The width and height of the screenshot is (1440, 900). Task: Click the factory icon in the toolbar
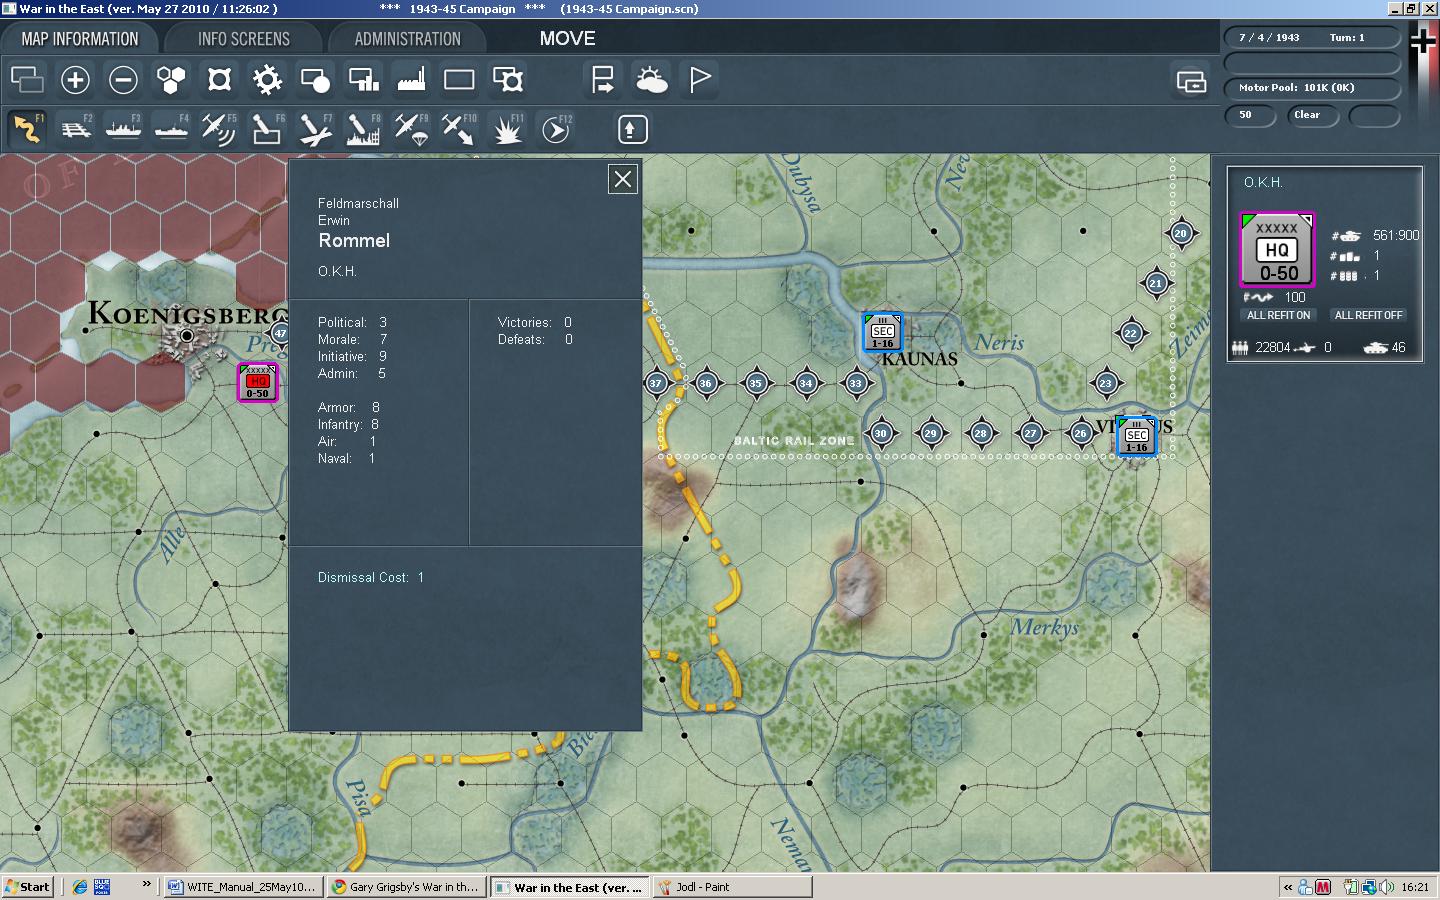coord(411,80)
